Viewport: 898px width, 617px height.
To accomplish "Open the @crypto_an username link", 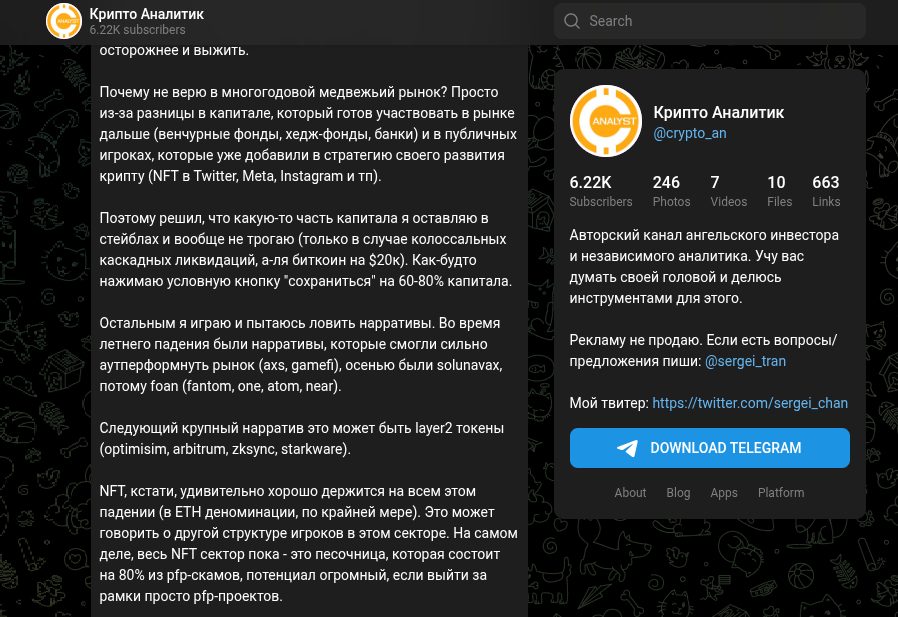I will click(690, 133).
